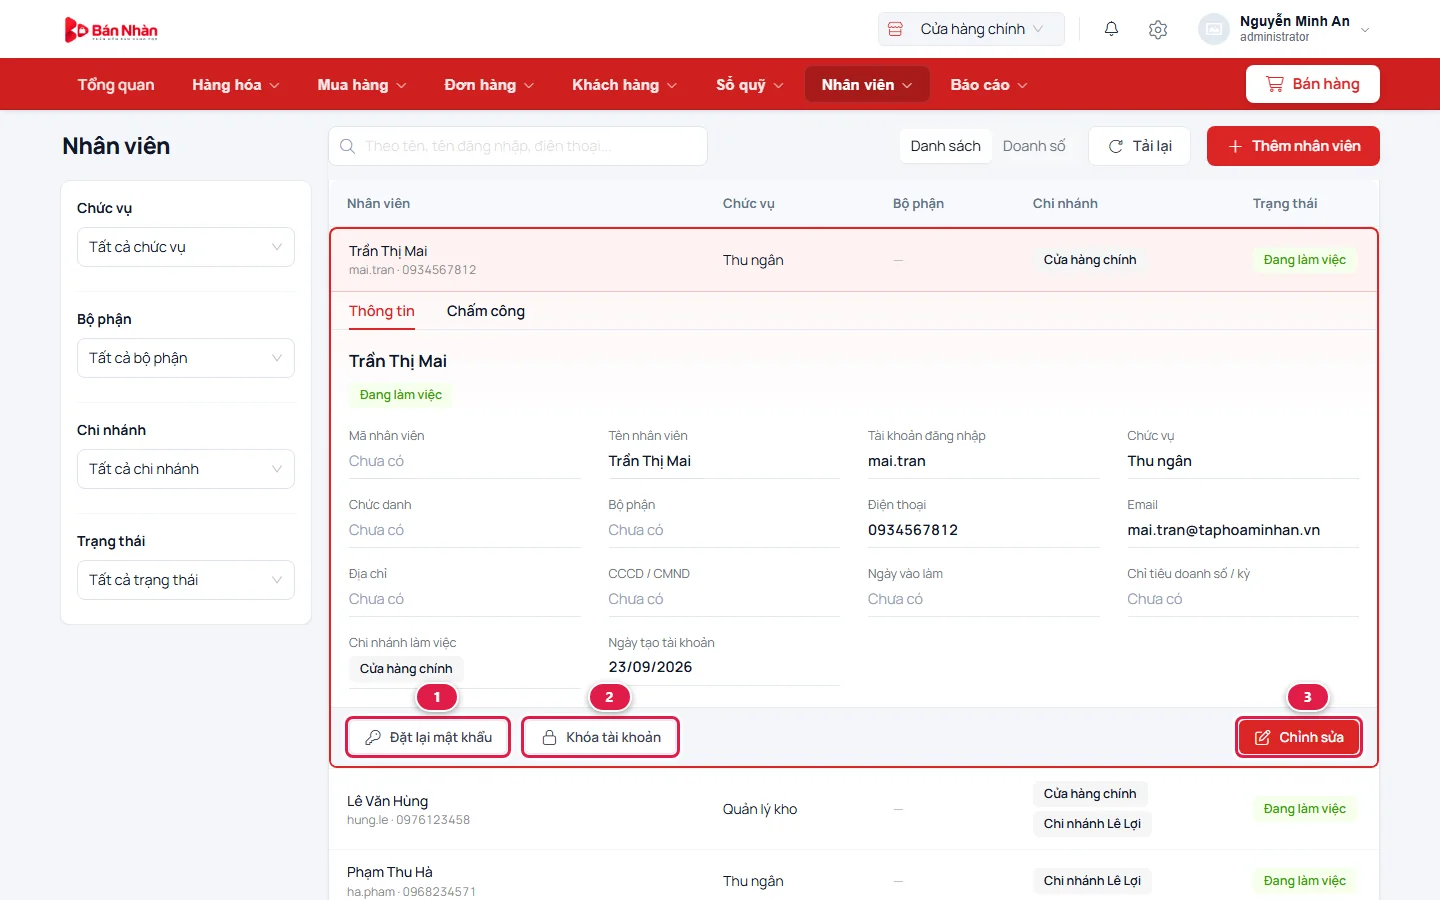
Task: Expand the Phạm Thu Hà employee row
Action: tap(854, 880)
